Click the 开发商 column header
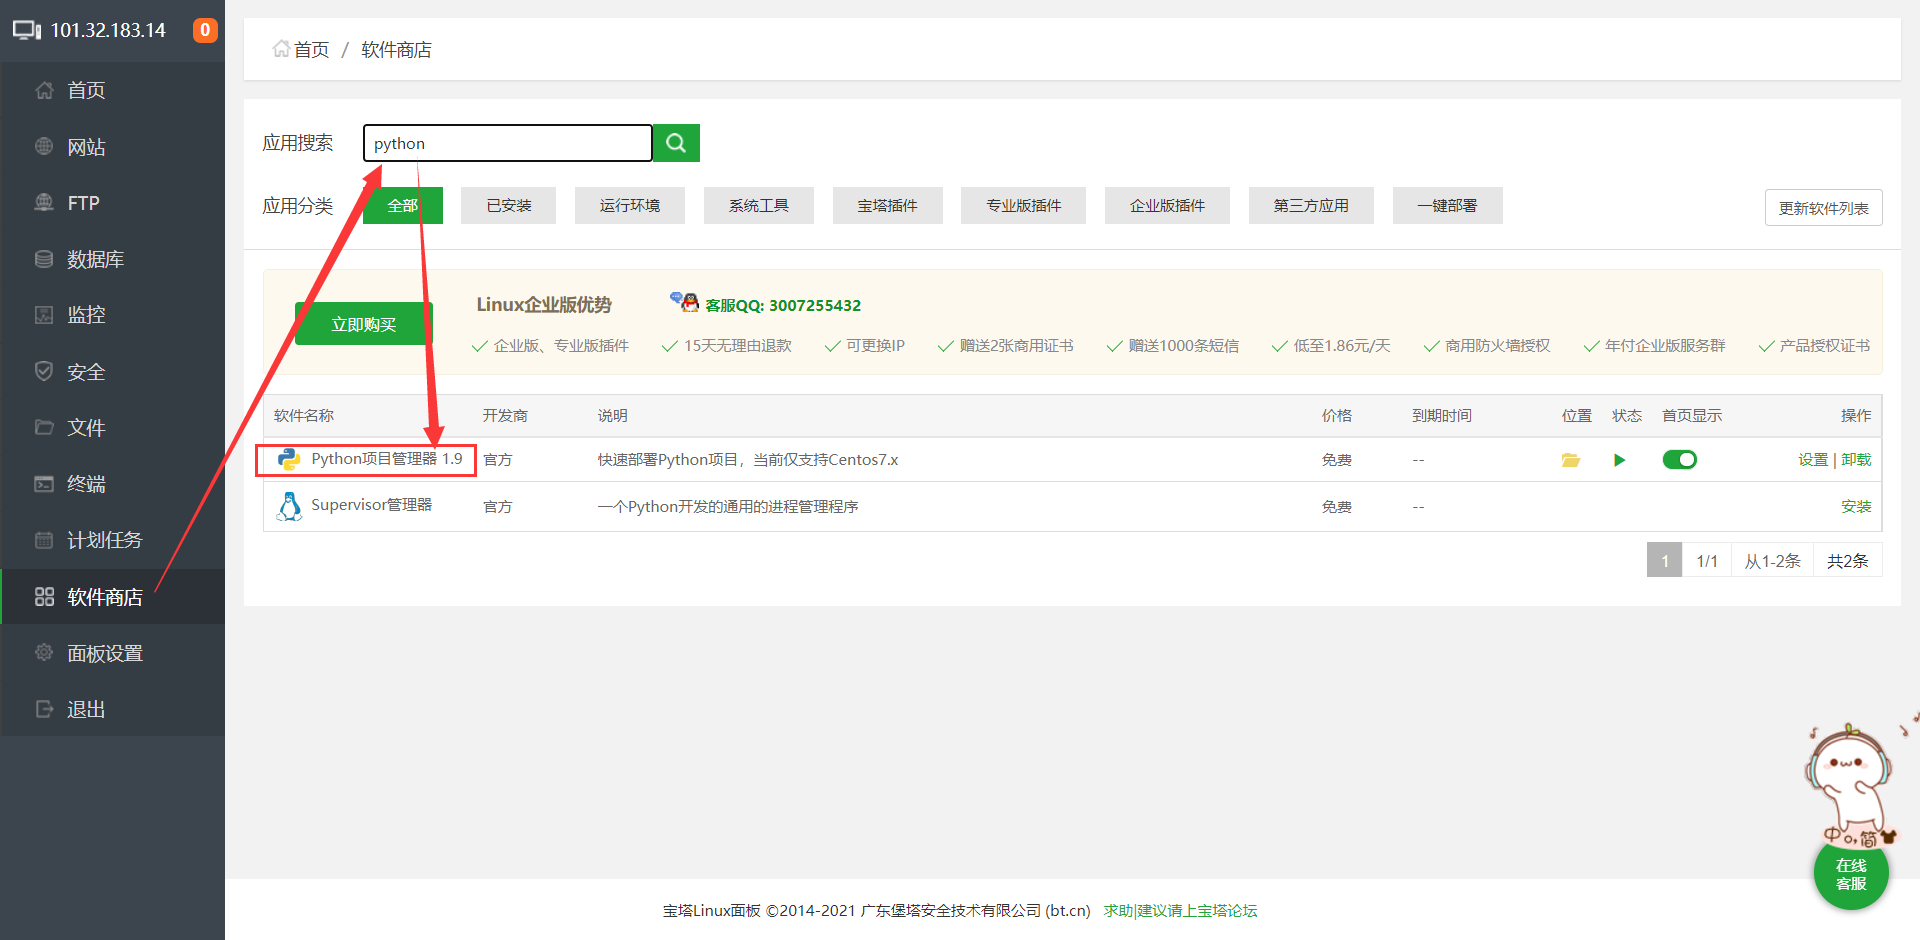The width and height of the screenshot is (1920, 940). point(505,416)
